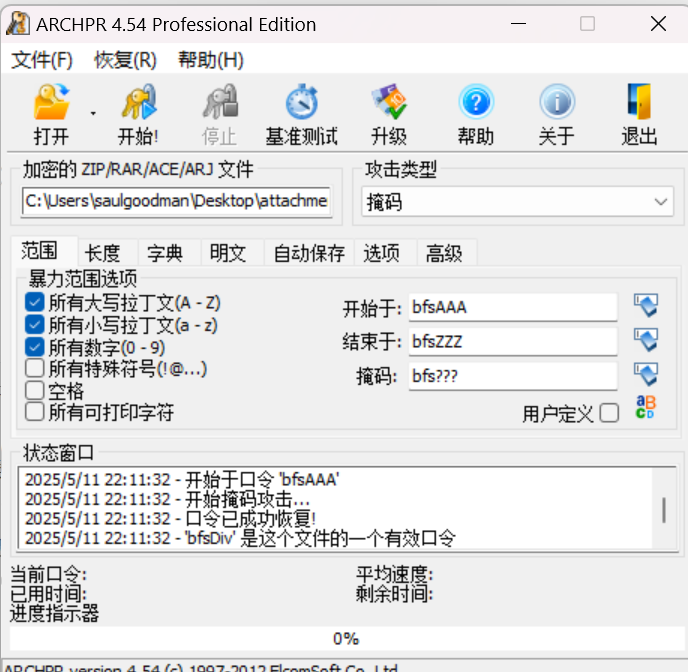Open the custom charset aBcD icon
The width and height of the screenshot is (688, 672).
tap(645, 407)
